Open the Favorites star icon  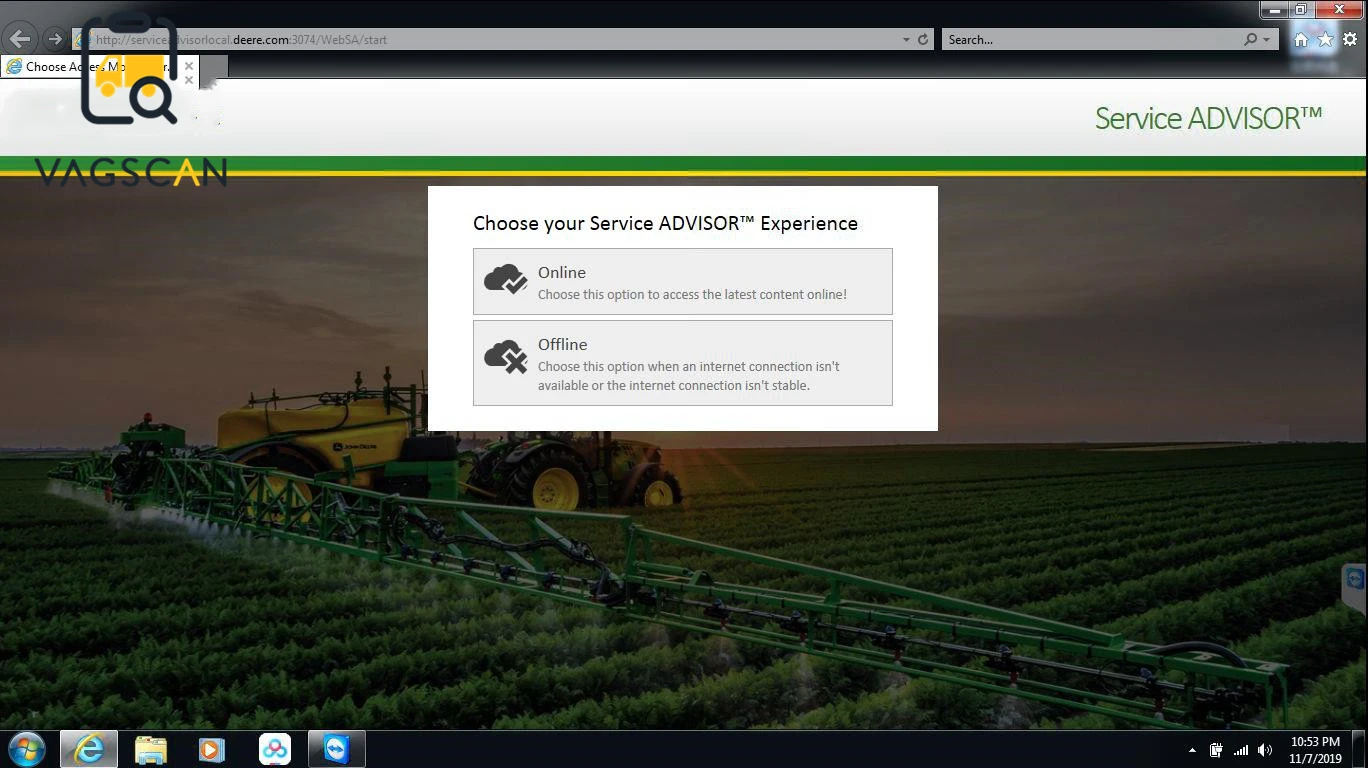1325,40
